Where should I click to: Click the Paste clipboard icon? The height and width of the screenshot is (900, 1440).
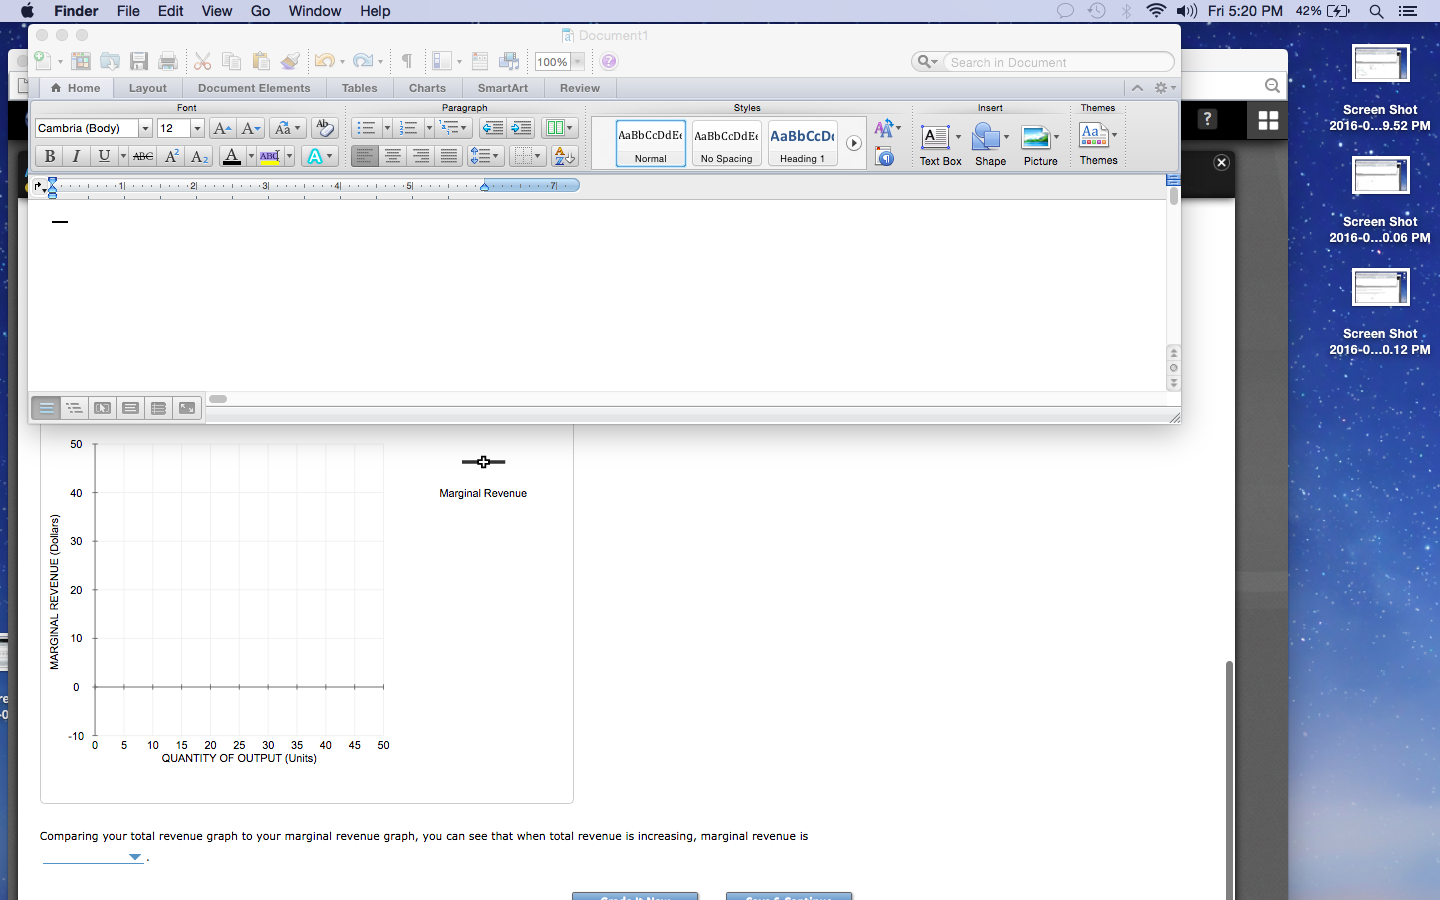(x=261, y=61)
